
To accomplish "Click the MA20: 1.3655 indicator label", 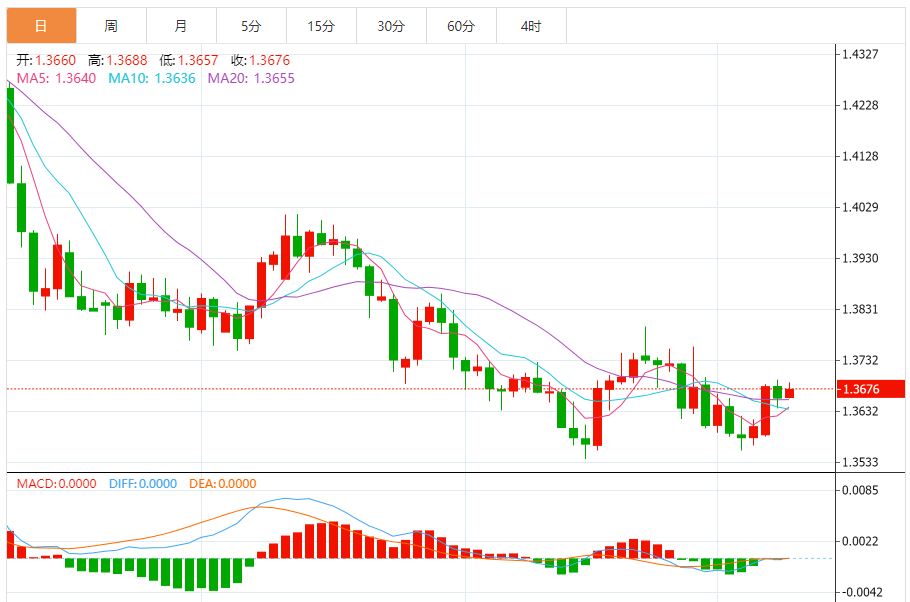I will pos(251,78).
